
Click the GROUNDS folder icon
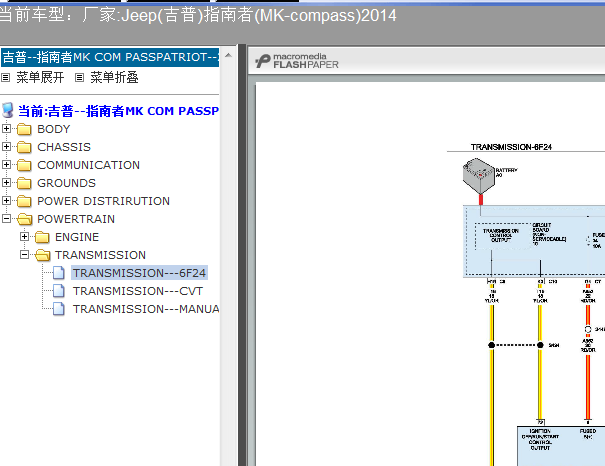24,183
